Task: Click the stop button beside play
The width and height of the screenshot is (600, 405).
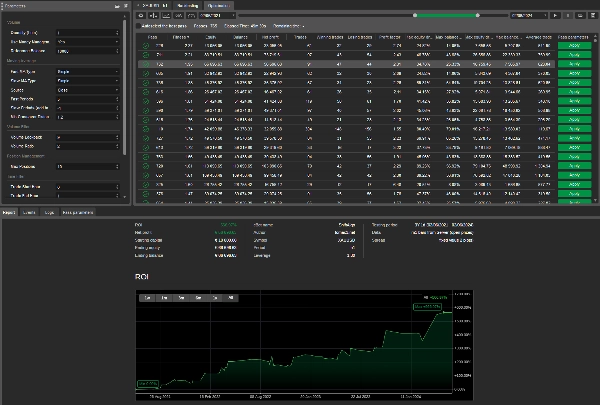Action: 566,16
